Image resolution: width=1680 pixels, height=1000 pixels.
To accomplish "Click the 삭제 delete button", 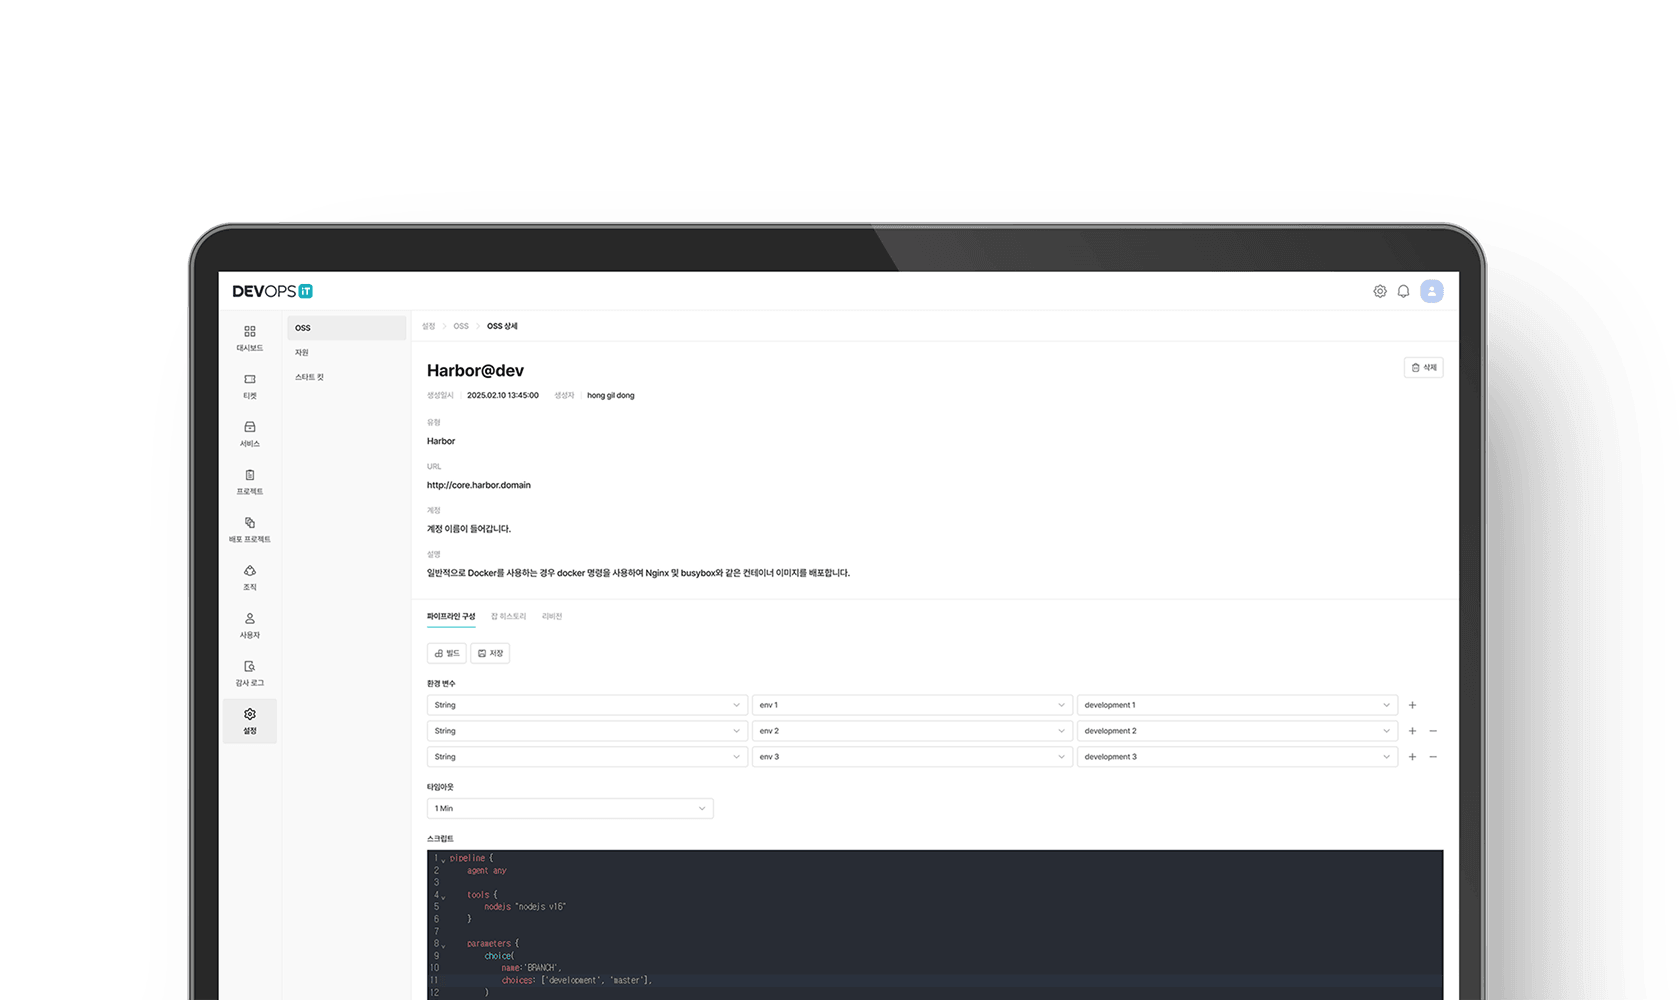I will [1423, 368].
